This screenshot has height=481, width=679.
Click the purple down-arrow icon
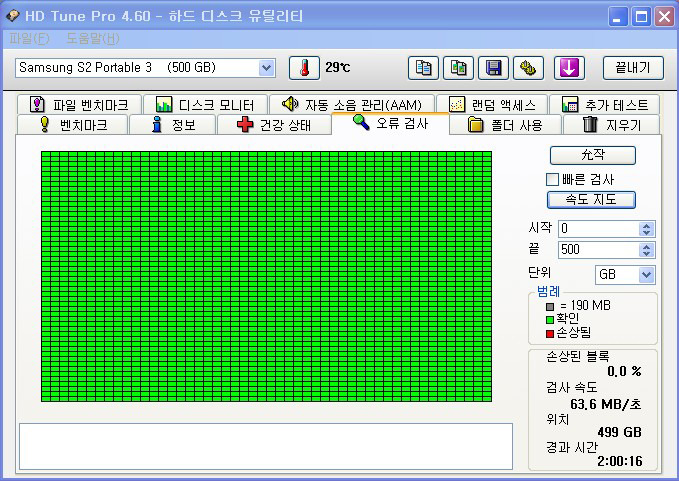(x=569, y=68)
